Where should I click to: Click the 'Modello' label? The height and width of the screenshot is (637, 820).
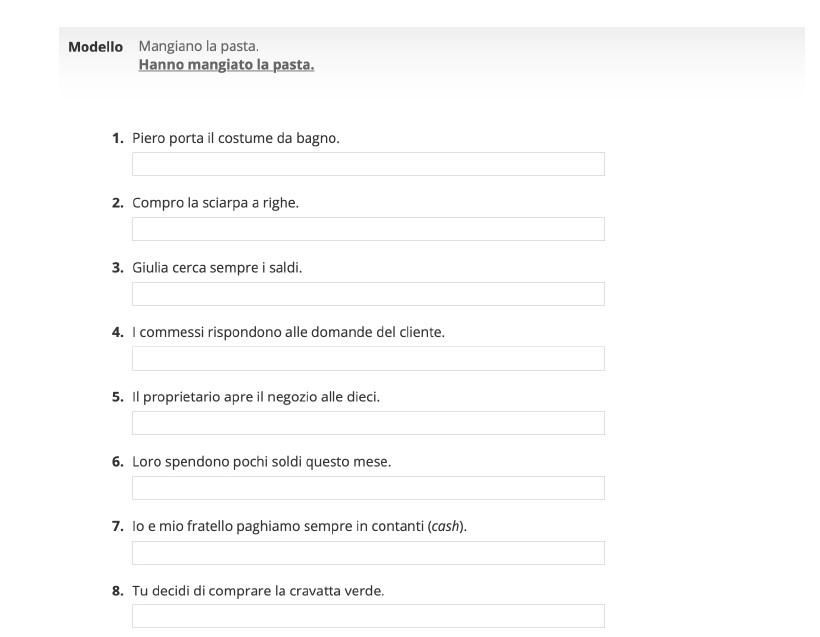(x=95, y=47)
